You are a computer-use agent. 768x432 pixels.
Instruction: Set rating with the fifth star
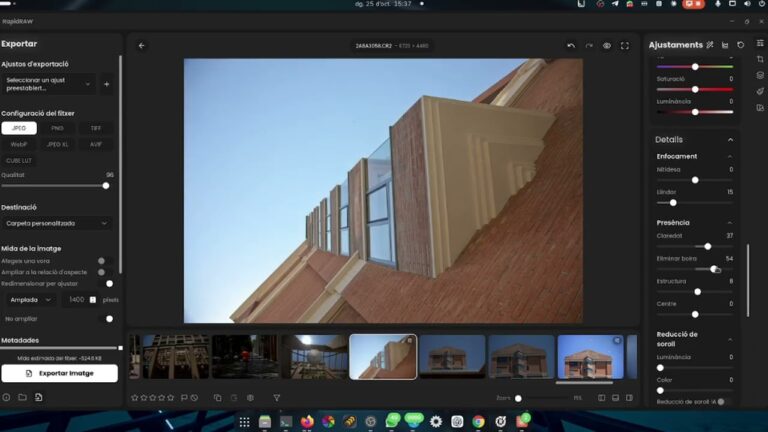pos(170,398)
